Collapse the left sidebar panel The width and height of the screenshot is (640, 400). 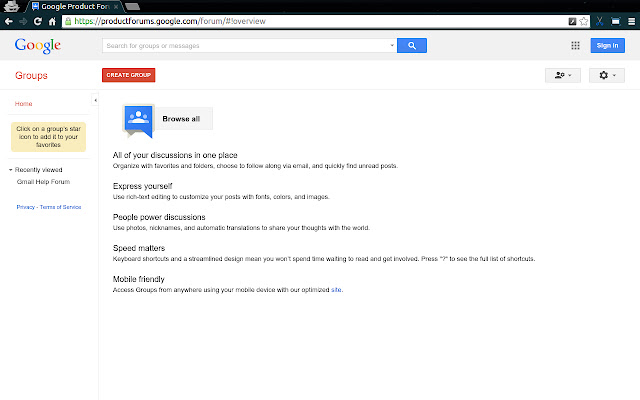(95, 100)
